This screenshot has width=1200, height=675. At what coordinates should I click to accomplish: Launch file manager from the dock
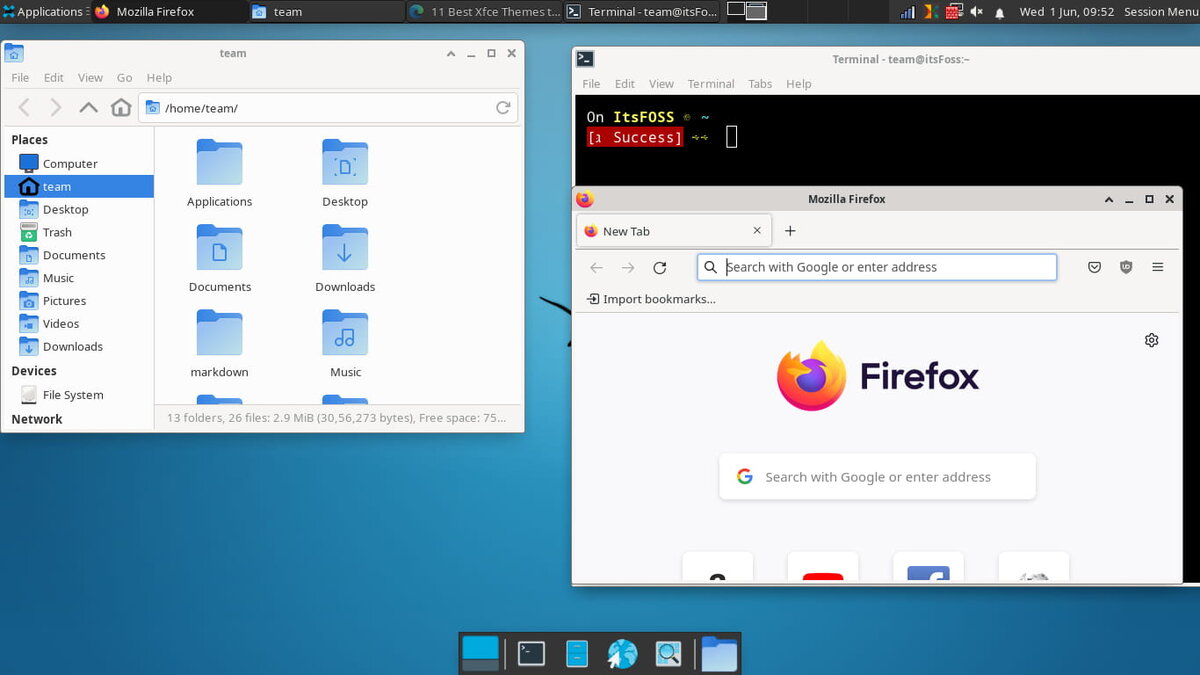pyautogui.click(x=576, y=654)
